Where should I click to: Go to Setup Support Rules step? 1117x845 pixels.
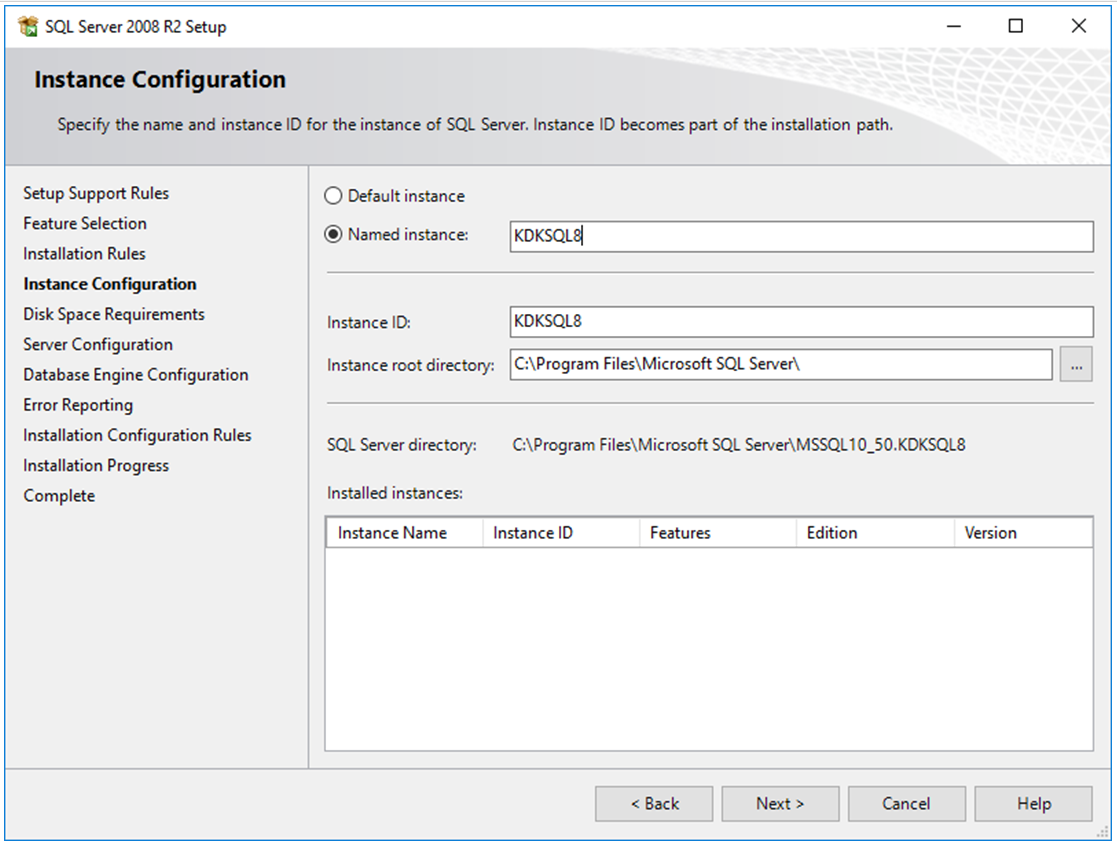pyautogui.click(x=96, y=193)
